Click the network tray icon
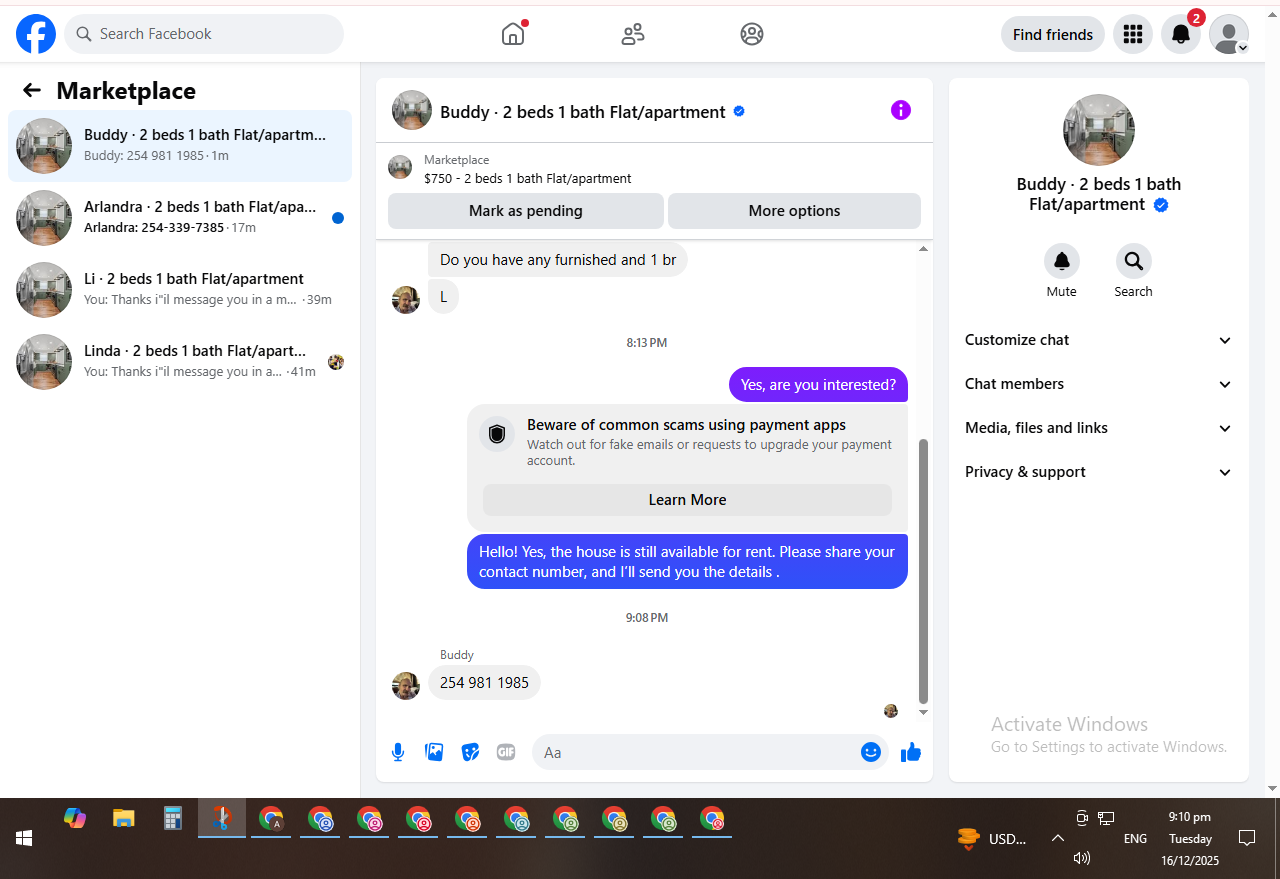The height and width of the screenshot is (879, 1280). 1106,818
